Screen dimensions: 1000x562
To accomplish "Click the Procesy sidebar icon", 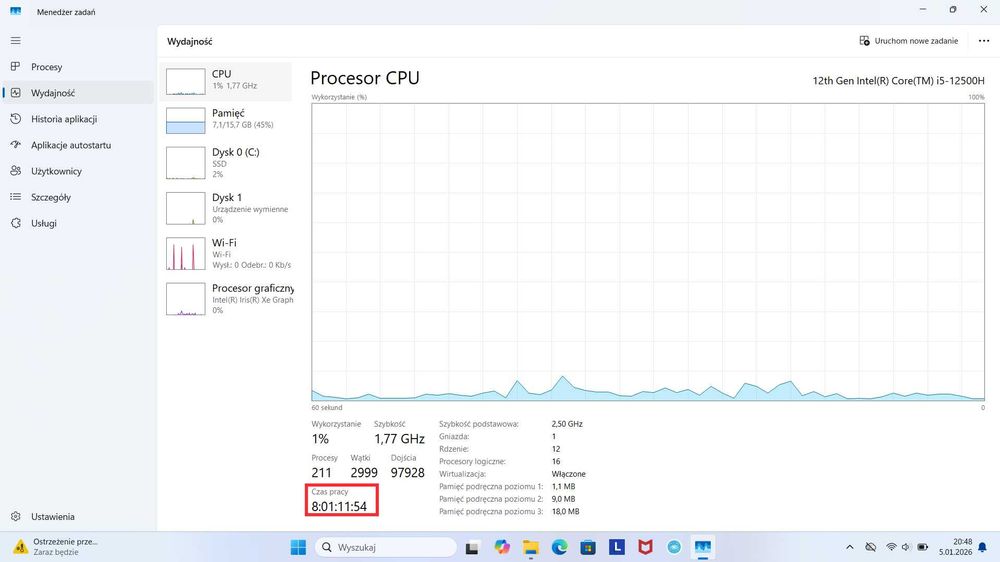I will (16, 66).
